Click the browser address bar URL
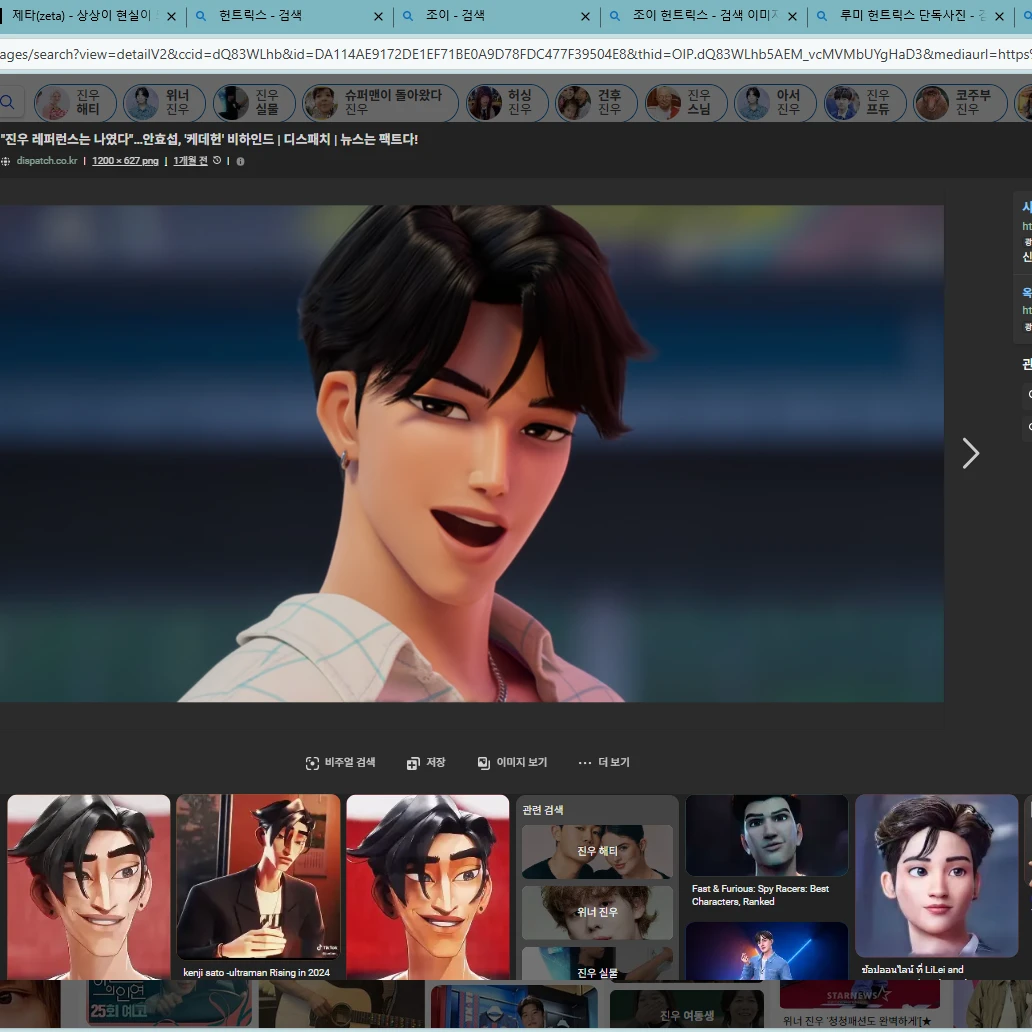1032x1032 pixels. pos(516,54)
